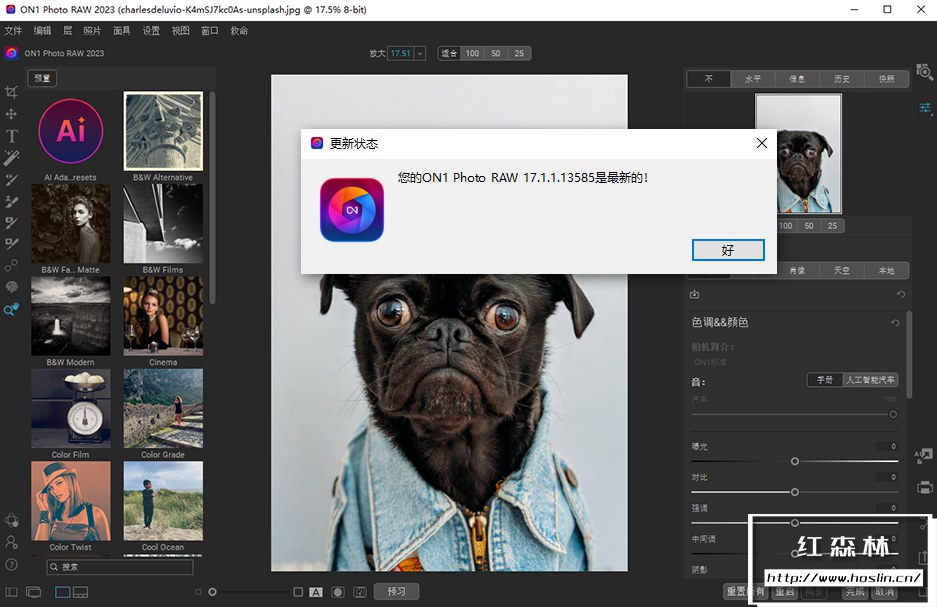Viewport: 937px width, 607px height.
Task: Click the 预习 preview button
Action: click(396, 591)
